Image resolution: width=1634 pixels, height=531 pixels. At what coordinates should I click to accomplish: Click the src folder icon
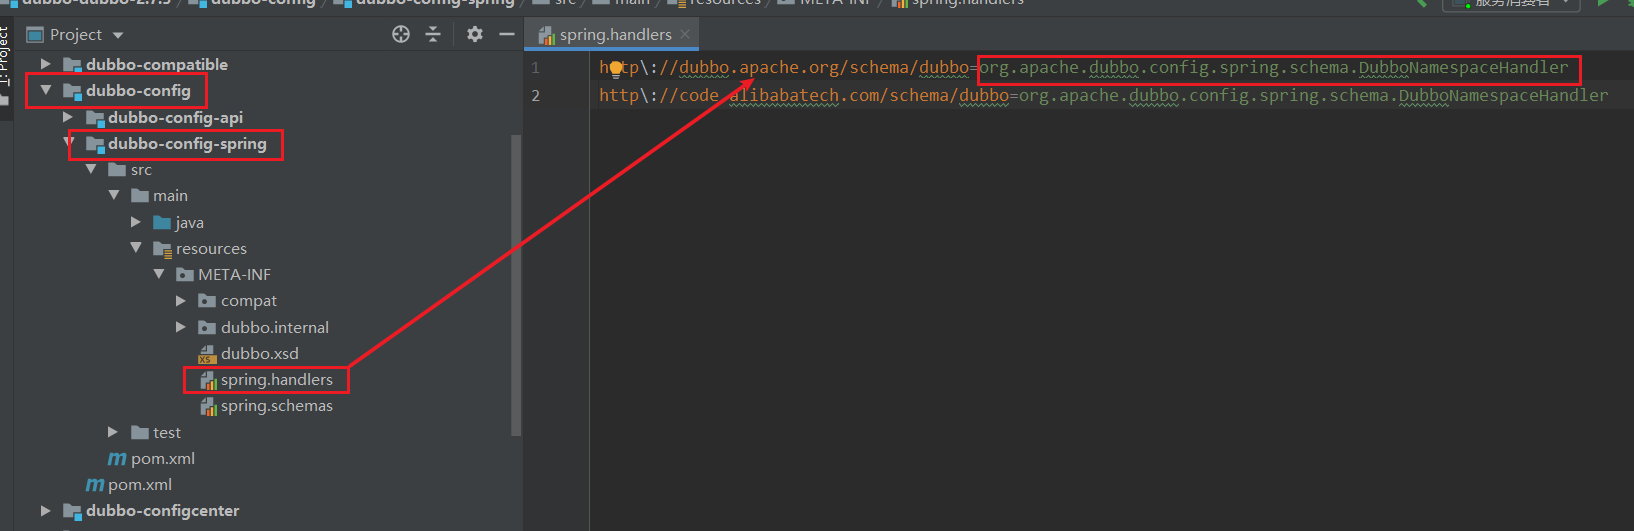pyautogui.click(x=117, y=169)
